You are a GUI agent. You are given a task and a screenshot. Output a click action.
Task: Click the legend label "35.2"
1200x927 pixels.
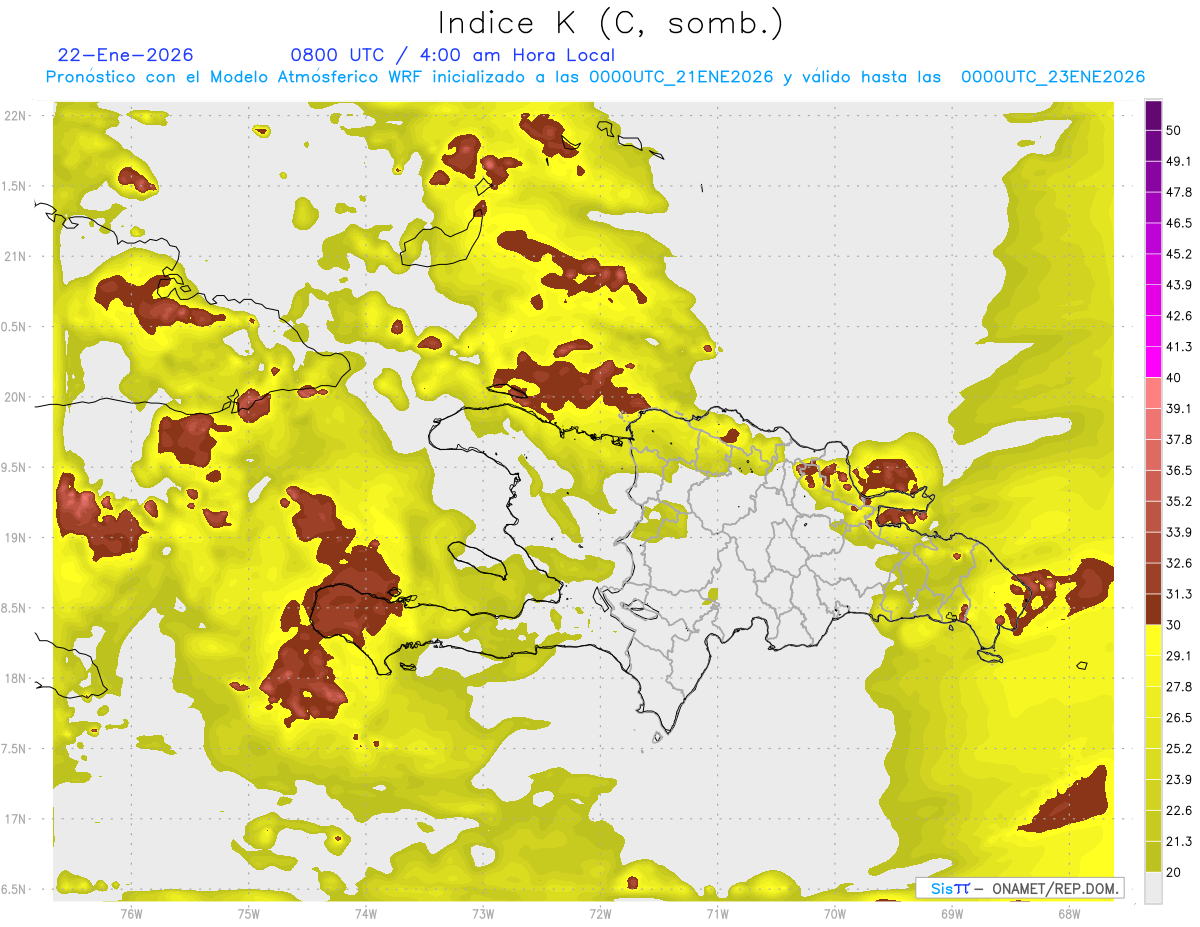point(1179,502)
